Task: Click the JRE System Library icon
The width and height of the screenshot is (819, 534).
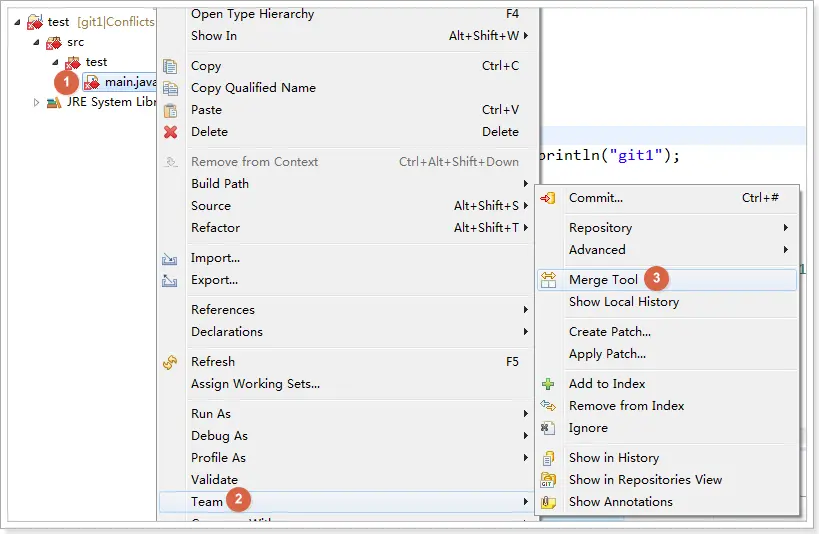Action: tap(54, 102)
